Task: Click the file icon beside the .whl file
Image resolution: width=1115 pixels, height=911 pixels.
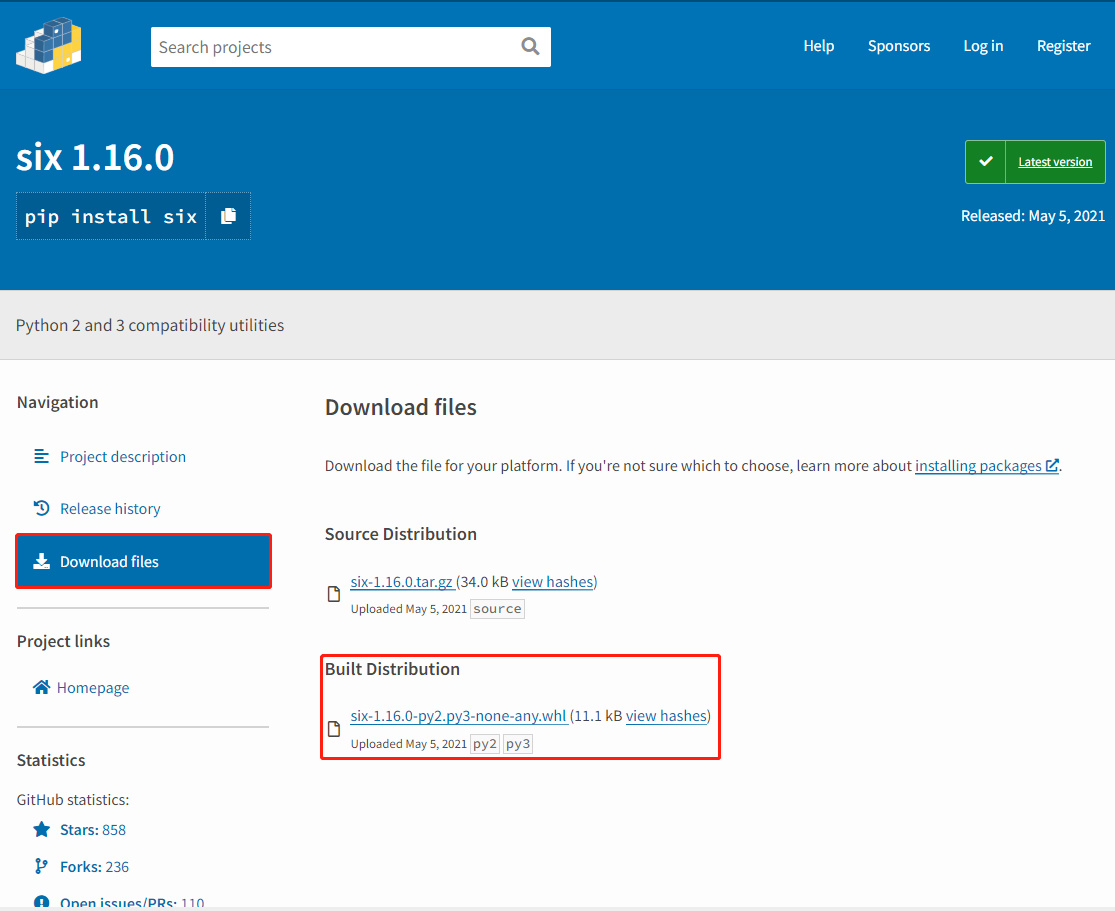Action: [x=334, y=729]
